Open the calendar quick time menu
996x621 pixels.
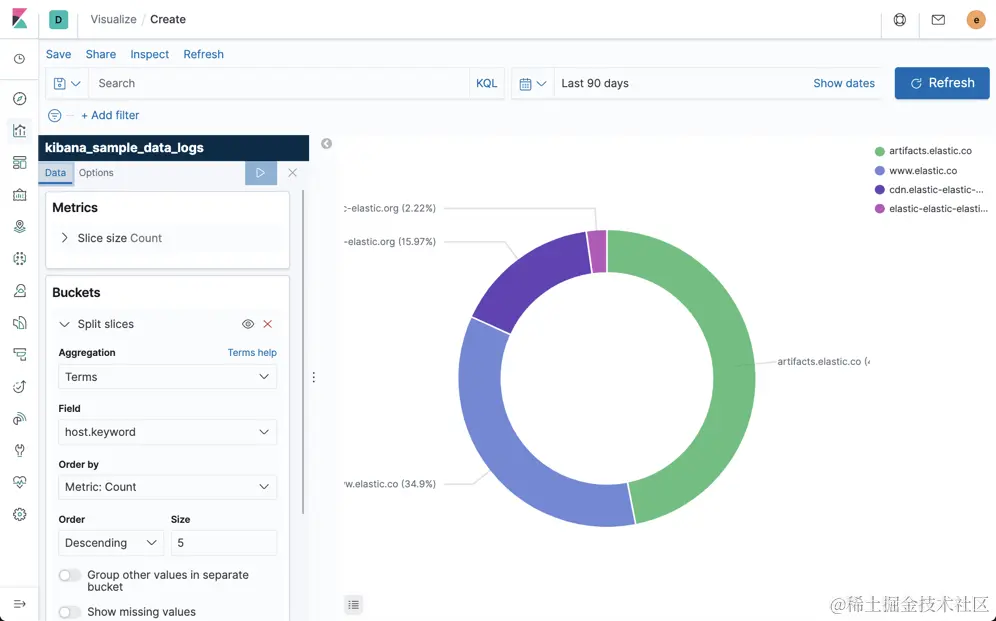(x=532, y=83)
